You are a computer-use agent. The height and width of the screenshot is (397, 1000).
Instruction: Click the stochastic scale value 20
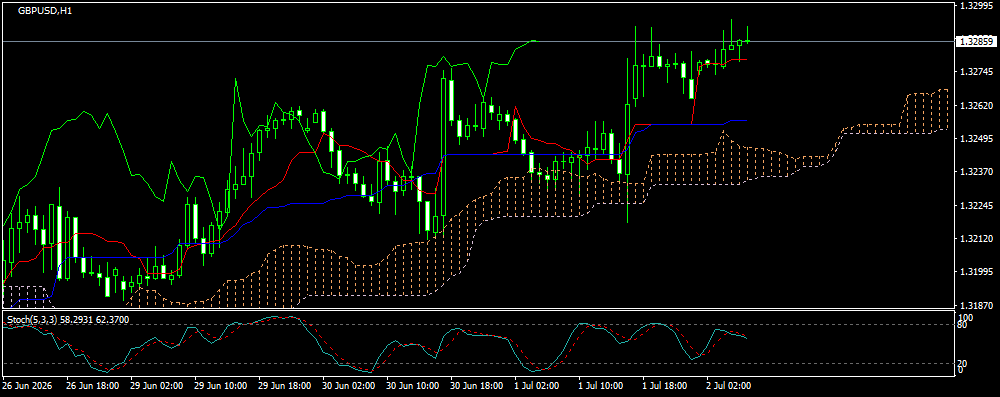[x=963, y=363]
